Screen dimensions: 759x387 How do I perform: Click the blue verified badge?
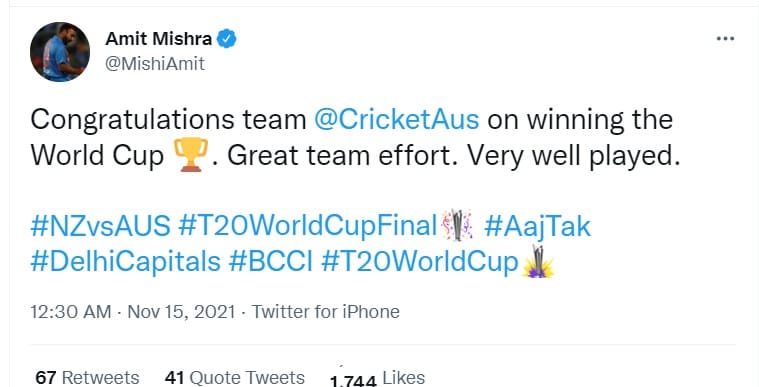pos(227,39)
